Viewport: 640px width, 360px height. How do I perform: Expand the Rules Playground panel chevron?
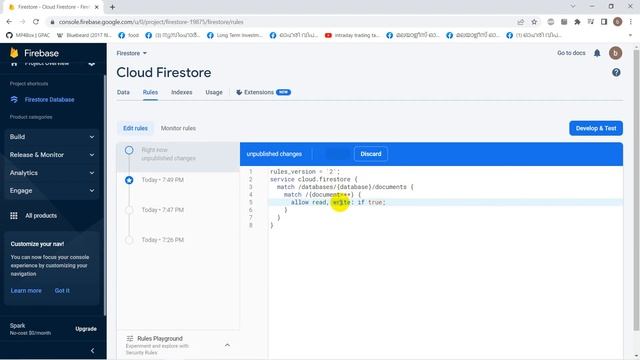227,345
